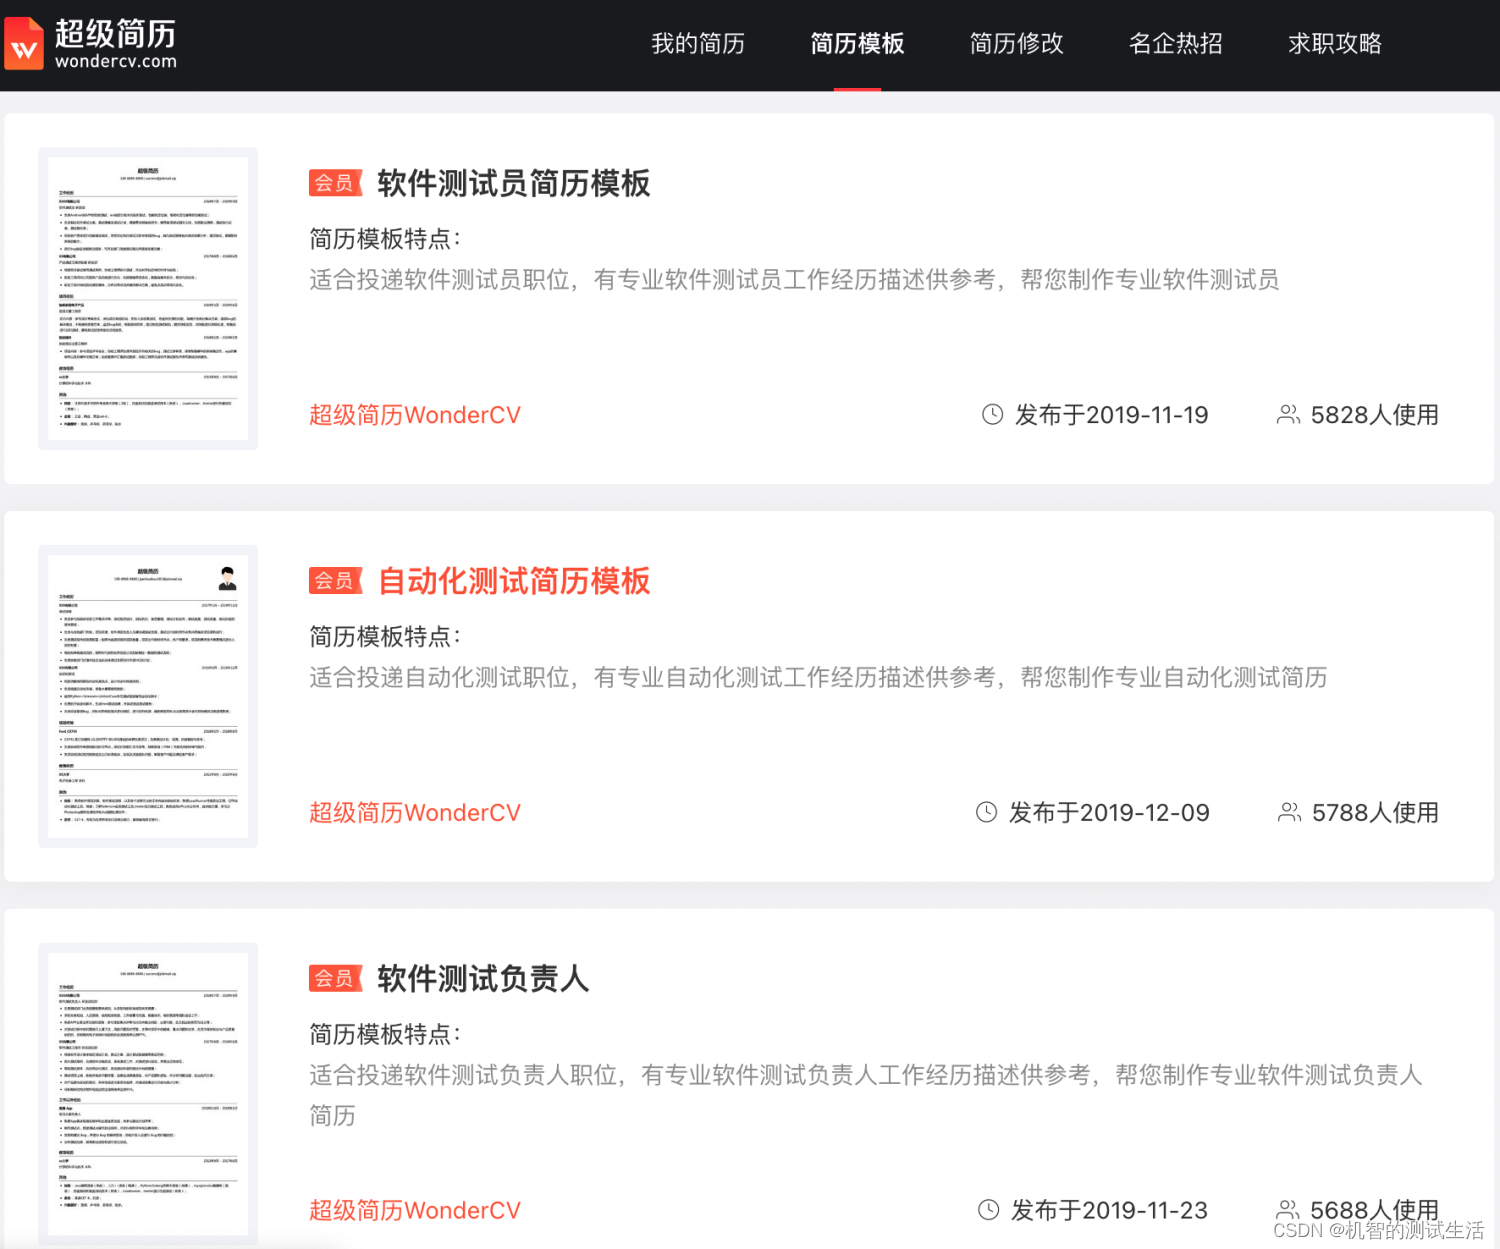Click the 5788人使用 usage count
The width and height of the screenshot is (1500, 1249).
tap(1376, 813)
